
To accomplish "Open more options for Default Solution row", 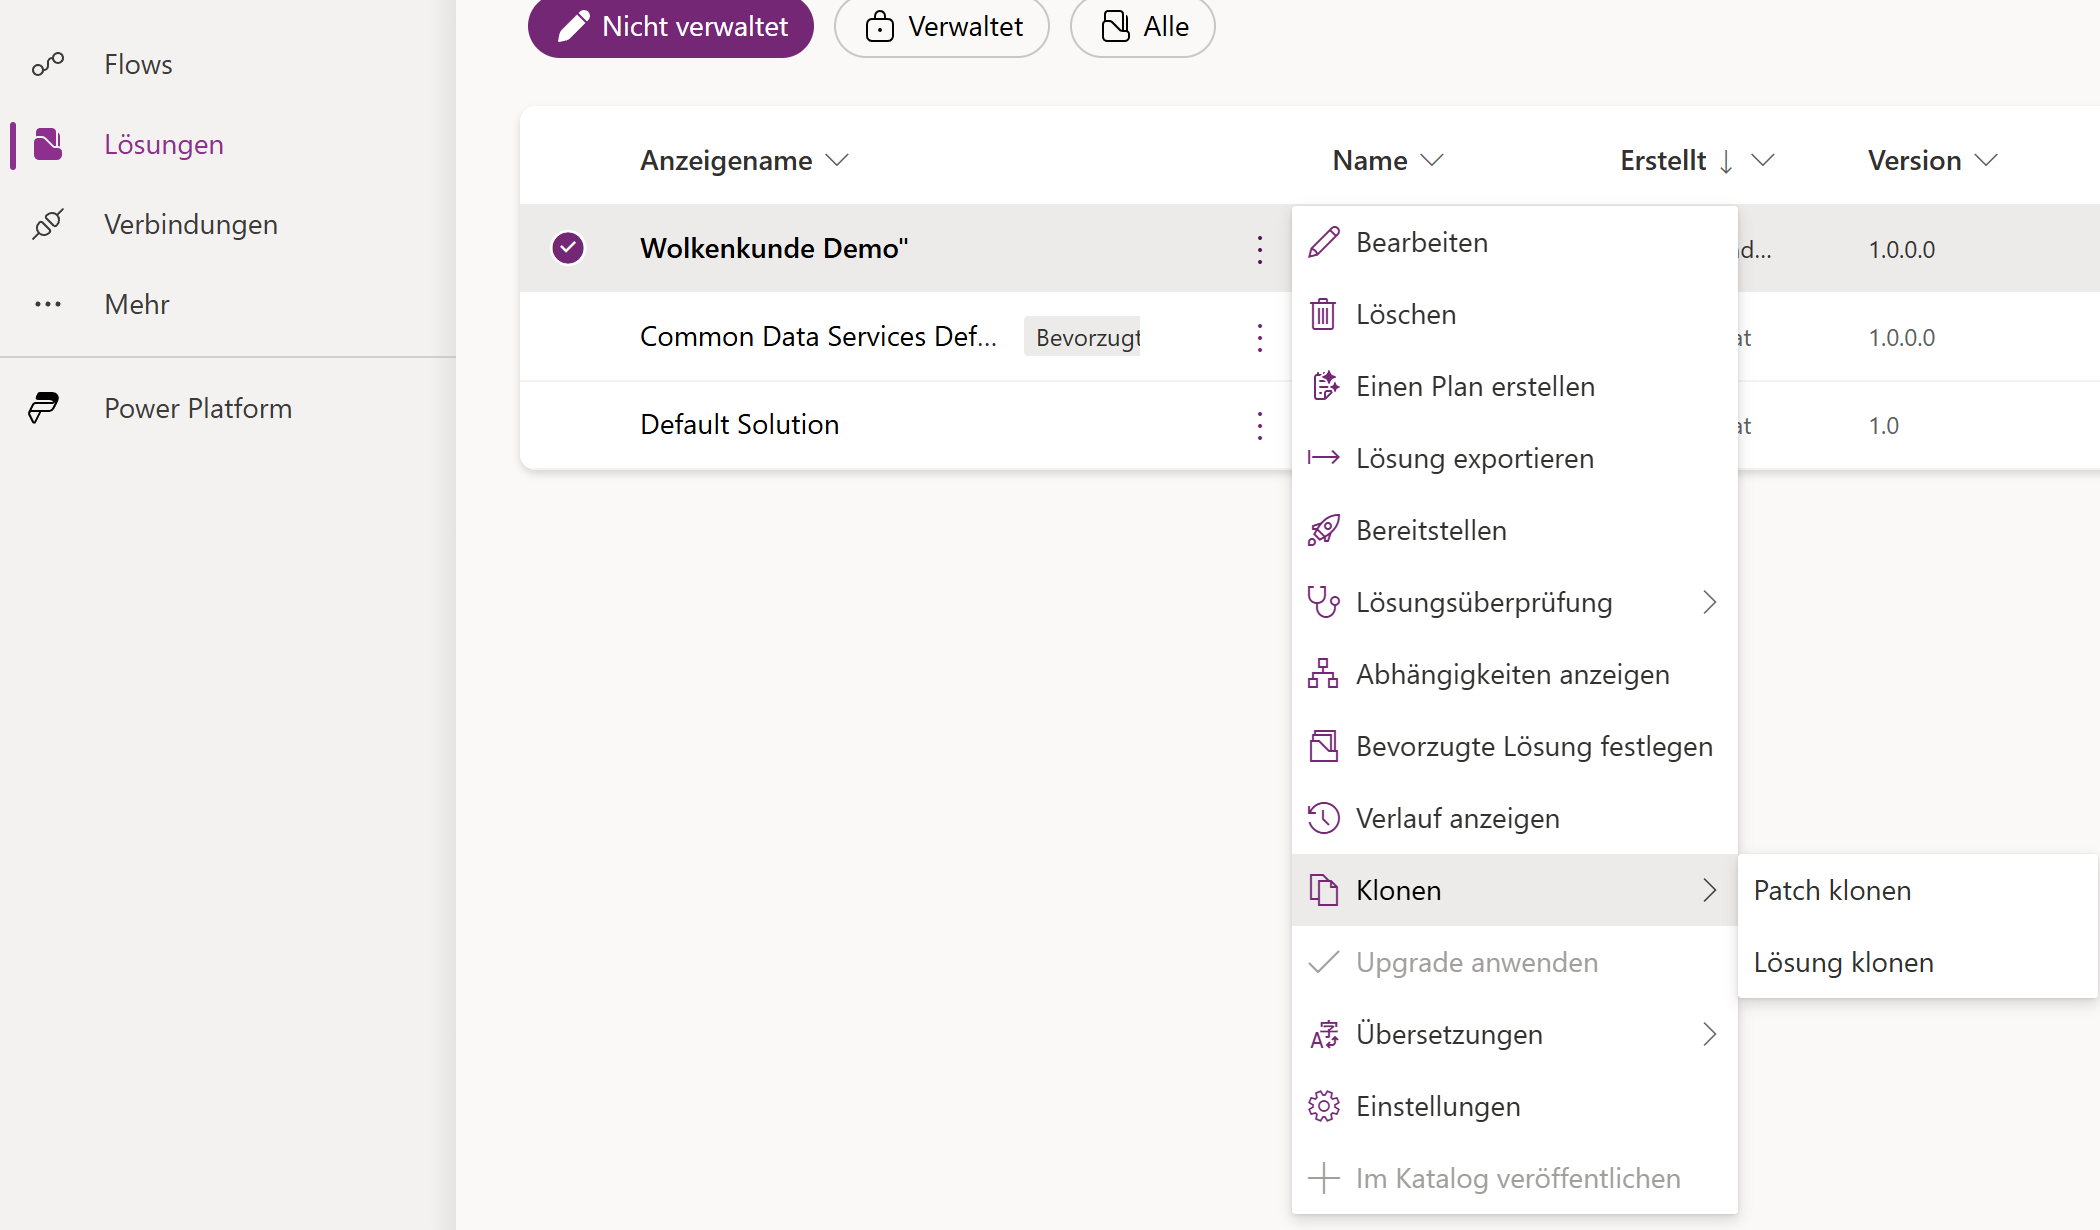I will [x=1260, y=425].
